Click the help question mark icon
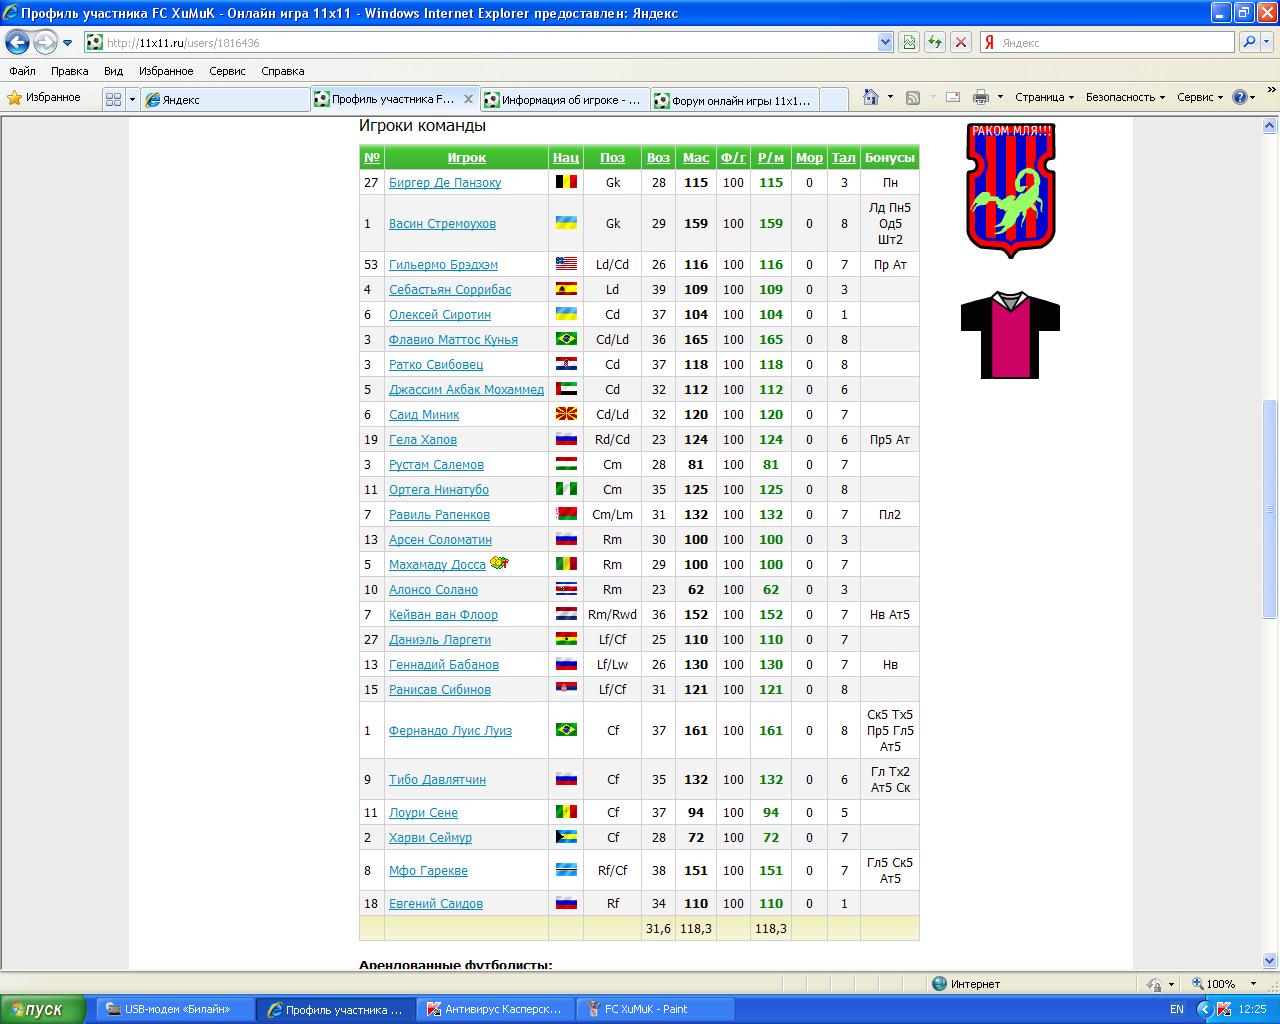The image size is (1280, 1024). [1240, 97]
